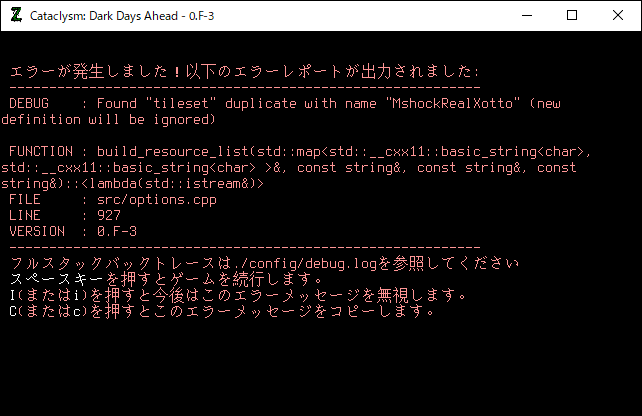Click the Cataclysm app icon in title bar
The height and width of the screenshot is (416, 642).
(x=15, y=15)
